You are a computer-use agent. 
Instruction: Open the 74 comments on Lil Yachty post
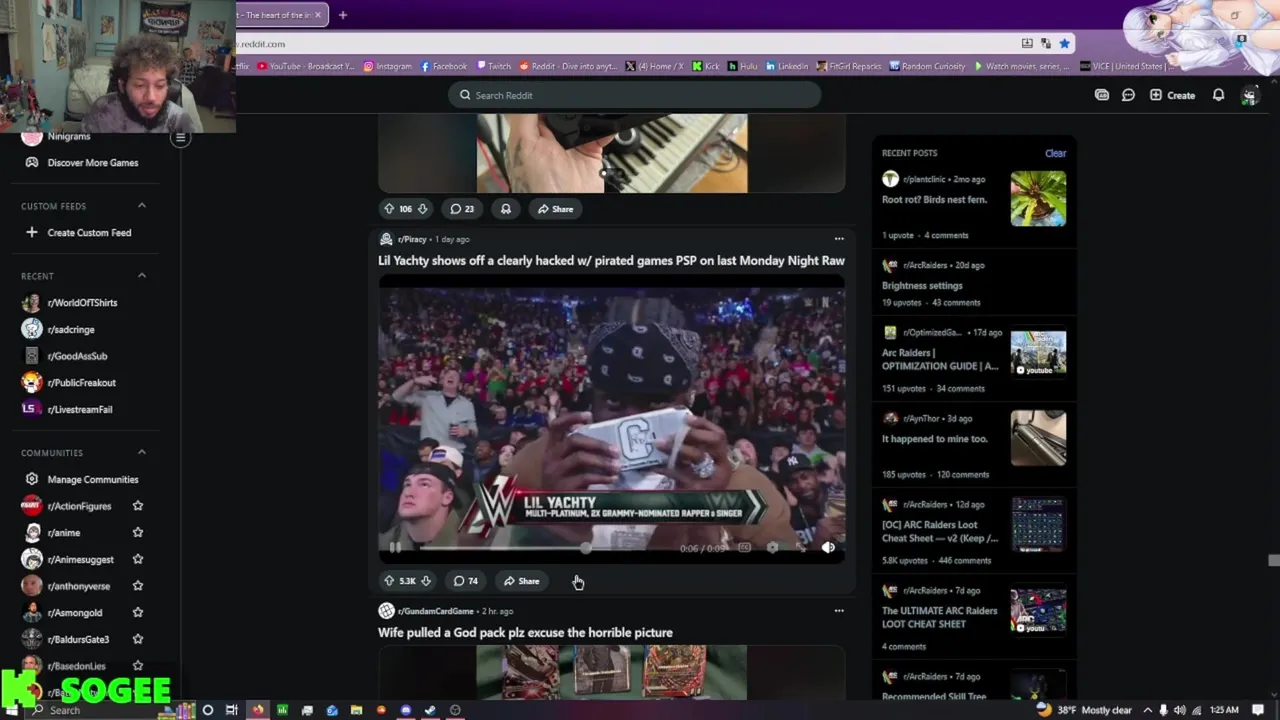[x=465, y=581]
